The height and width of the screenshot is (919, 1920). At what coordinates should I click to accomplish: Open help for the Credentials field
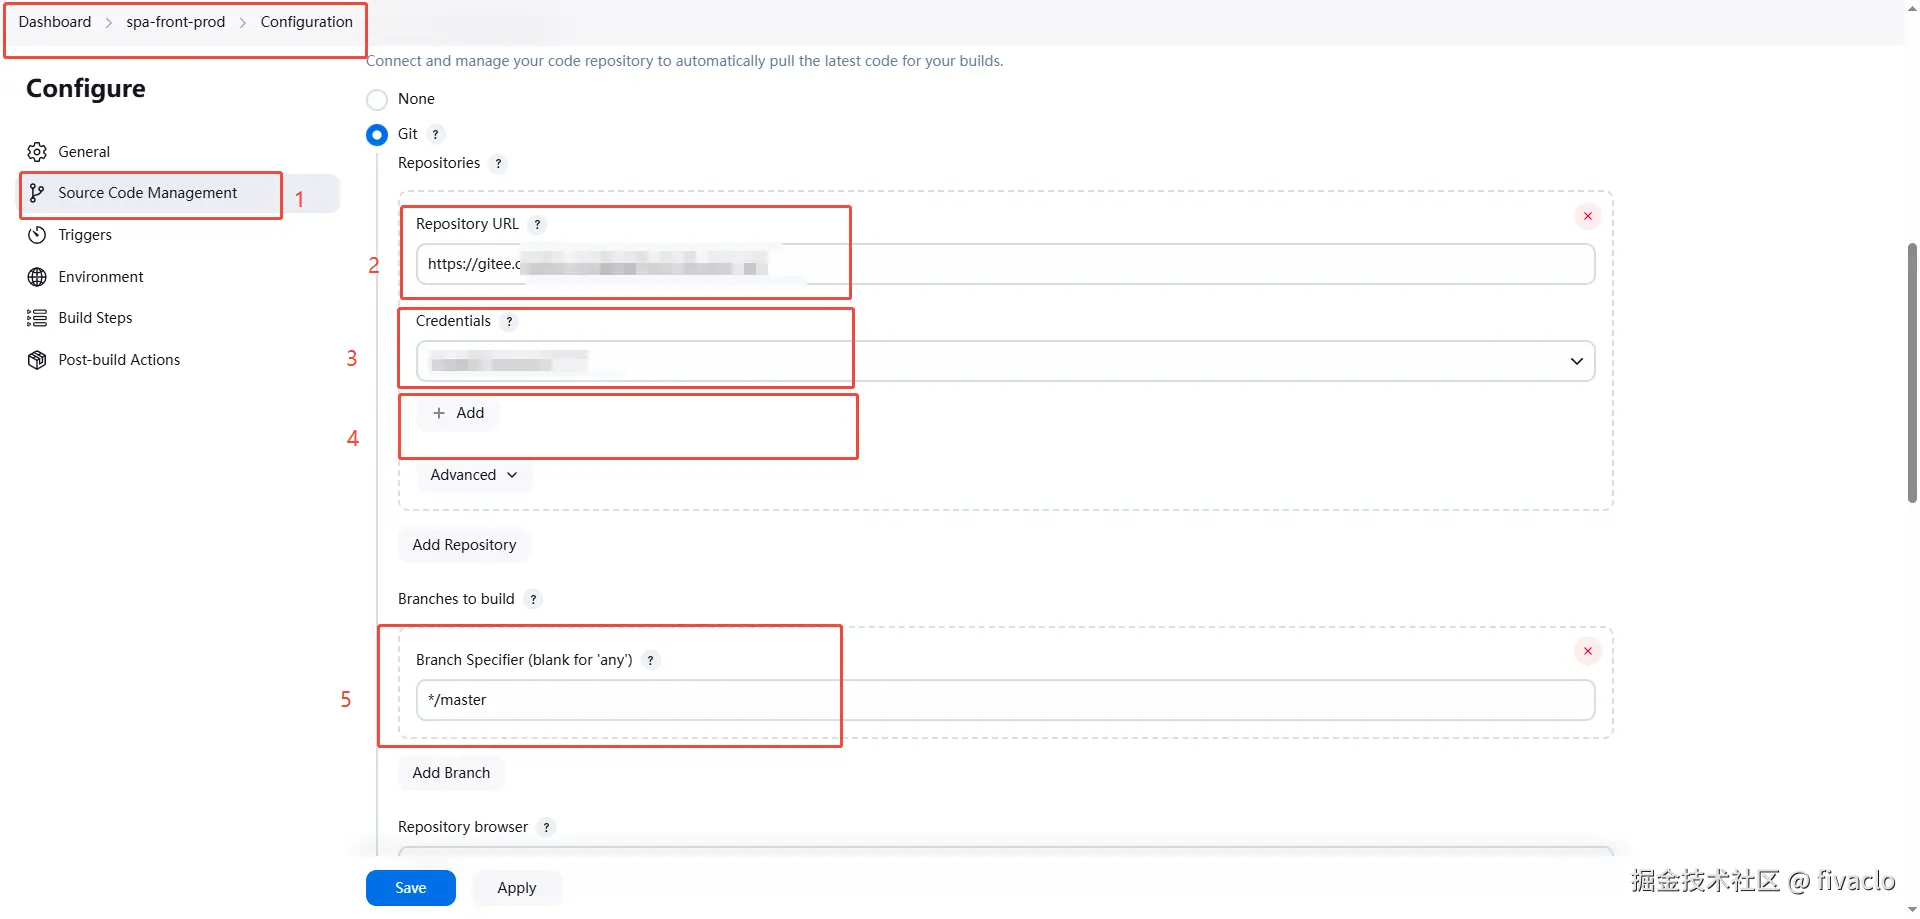coord(510,322)
